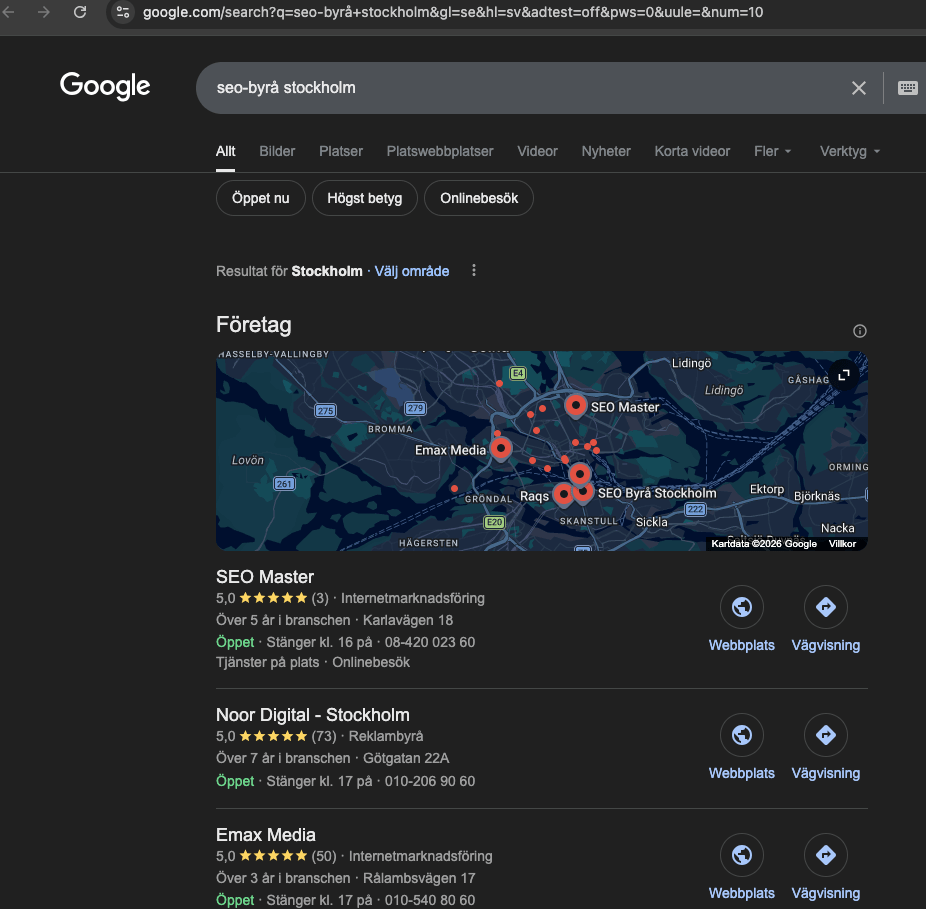
Task: Click the Götgatan 22A address text
Action: tap(406, 758)
